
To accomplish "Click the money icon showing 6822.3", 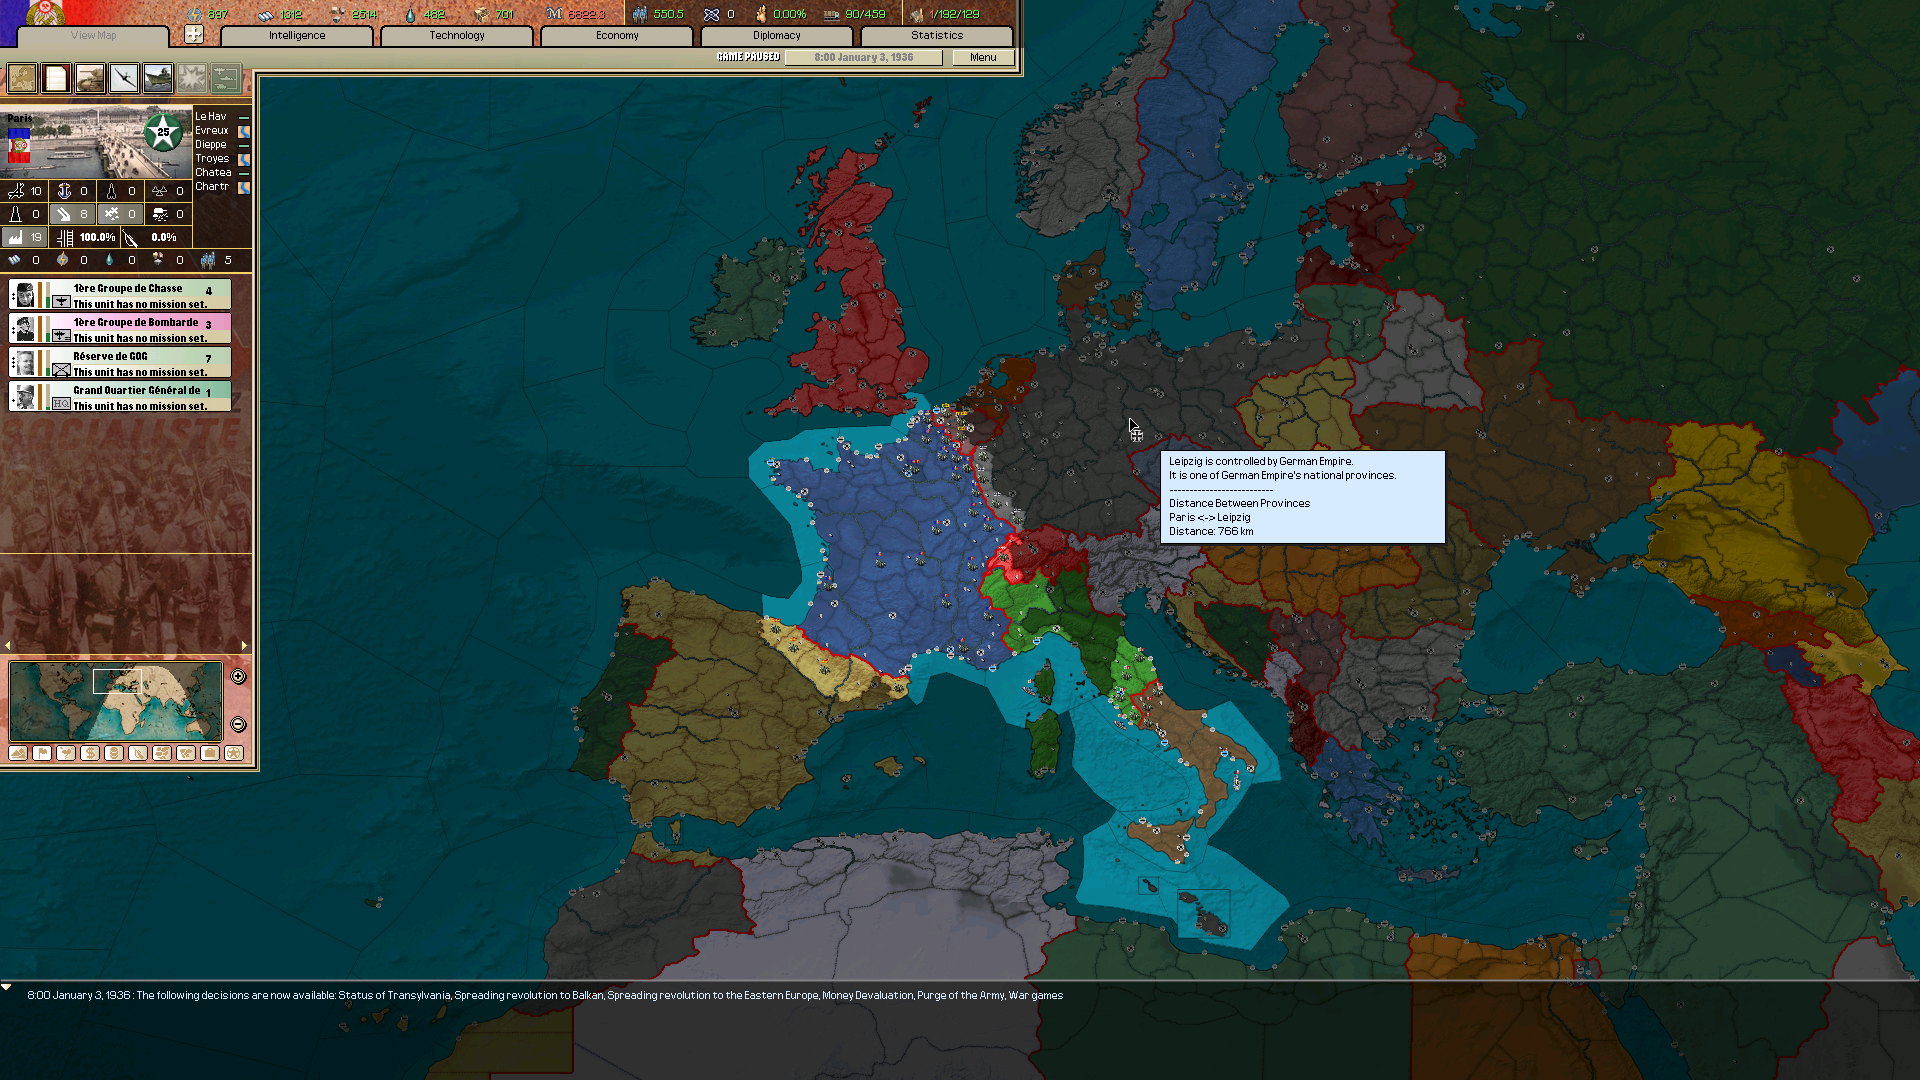I will pos(554,14).
